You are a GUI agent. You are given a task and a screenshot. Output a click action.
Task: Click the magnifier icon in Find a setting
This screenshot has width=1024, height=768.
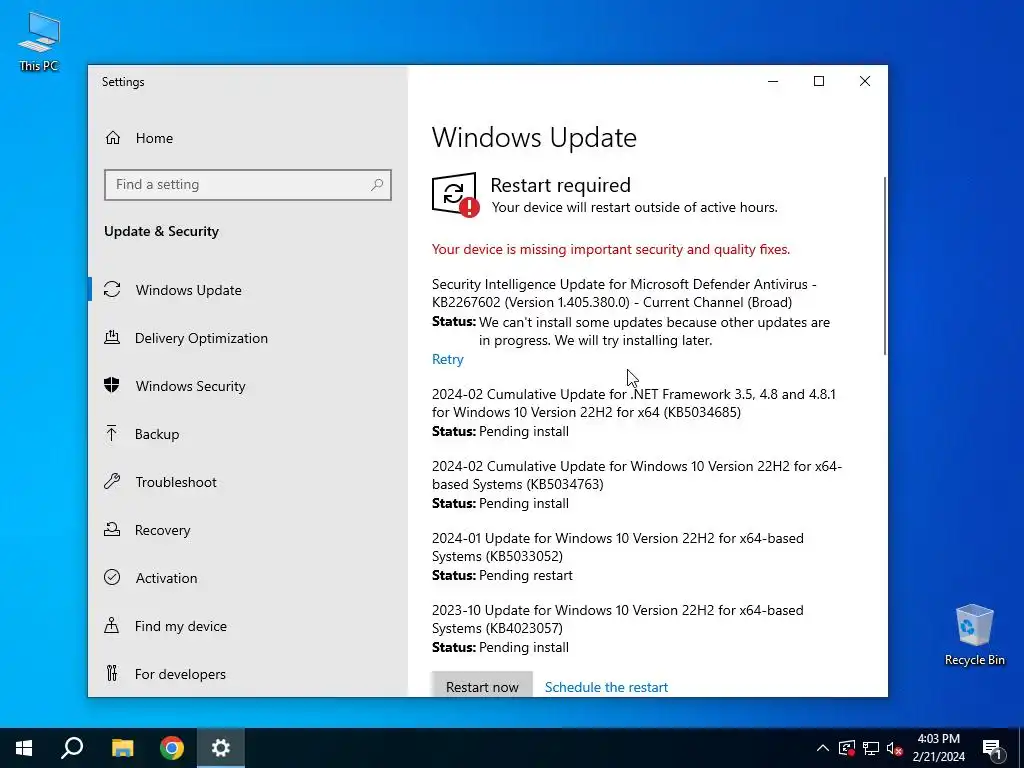pos(377,185)
